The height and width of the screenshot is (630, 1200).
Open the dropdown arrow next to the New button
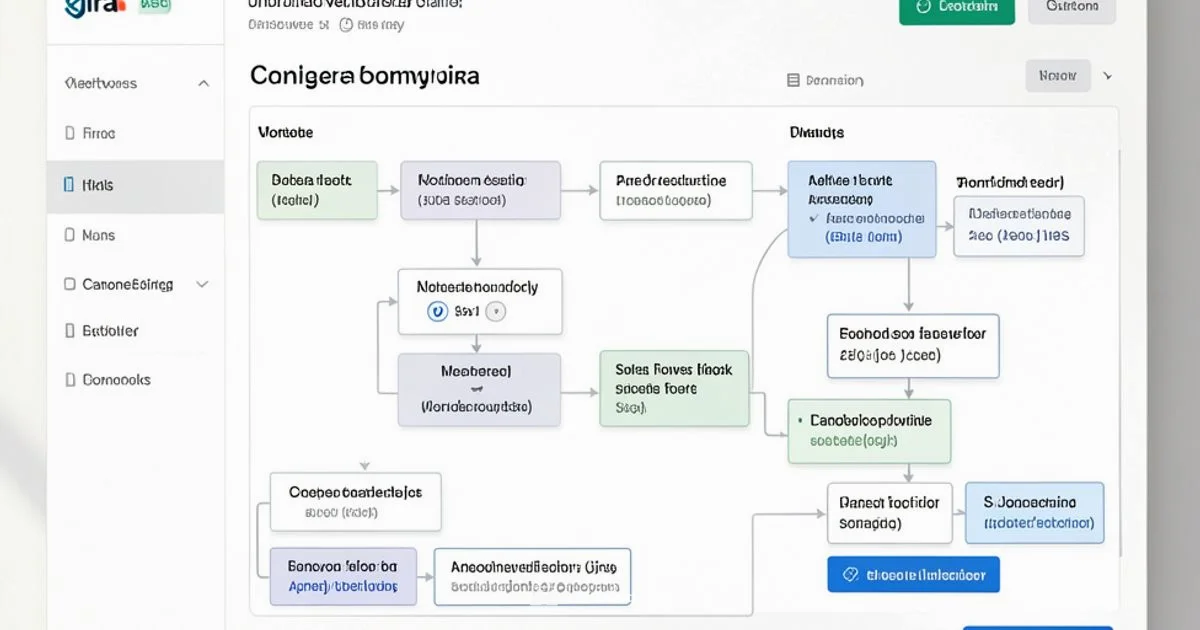tap(1106, 75)
